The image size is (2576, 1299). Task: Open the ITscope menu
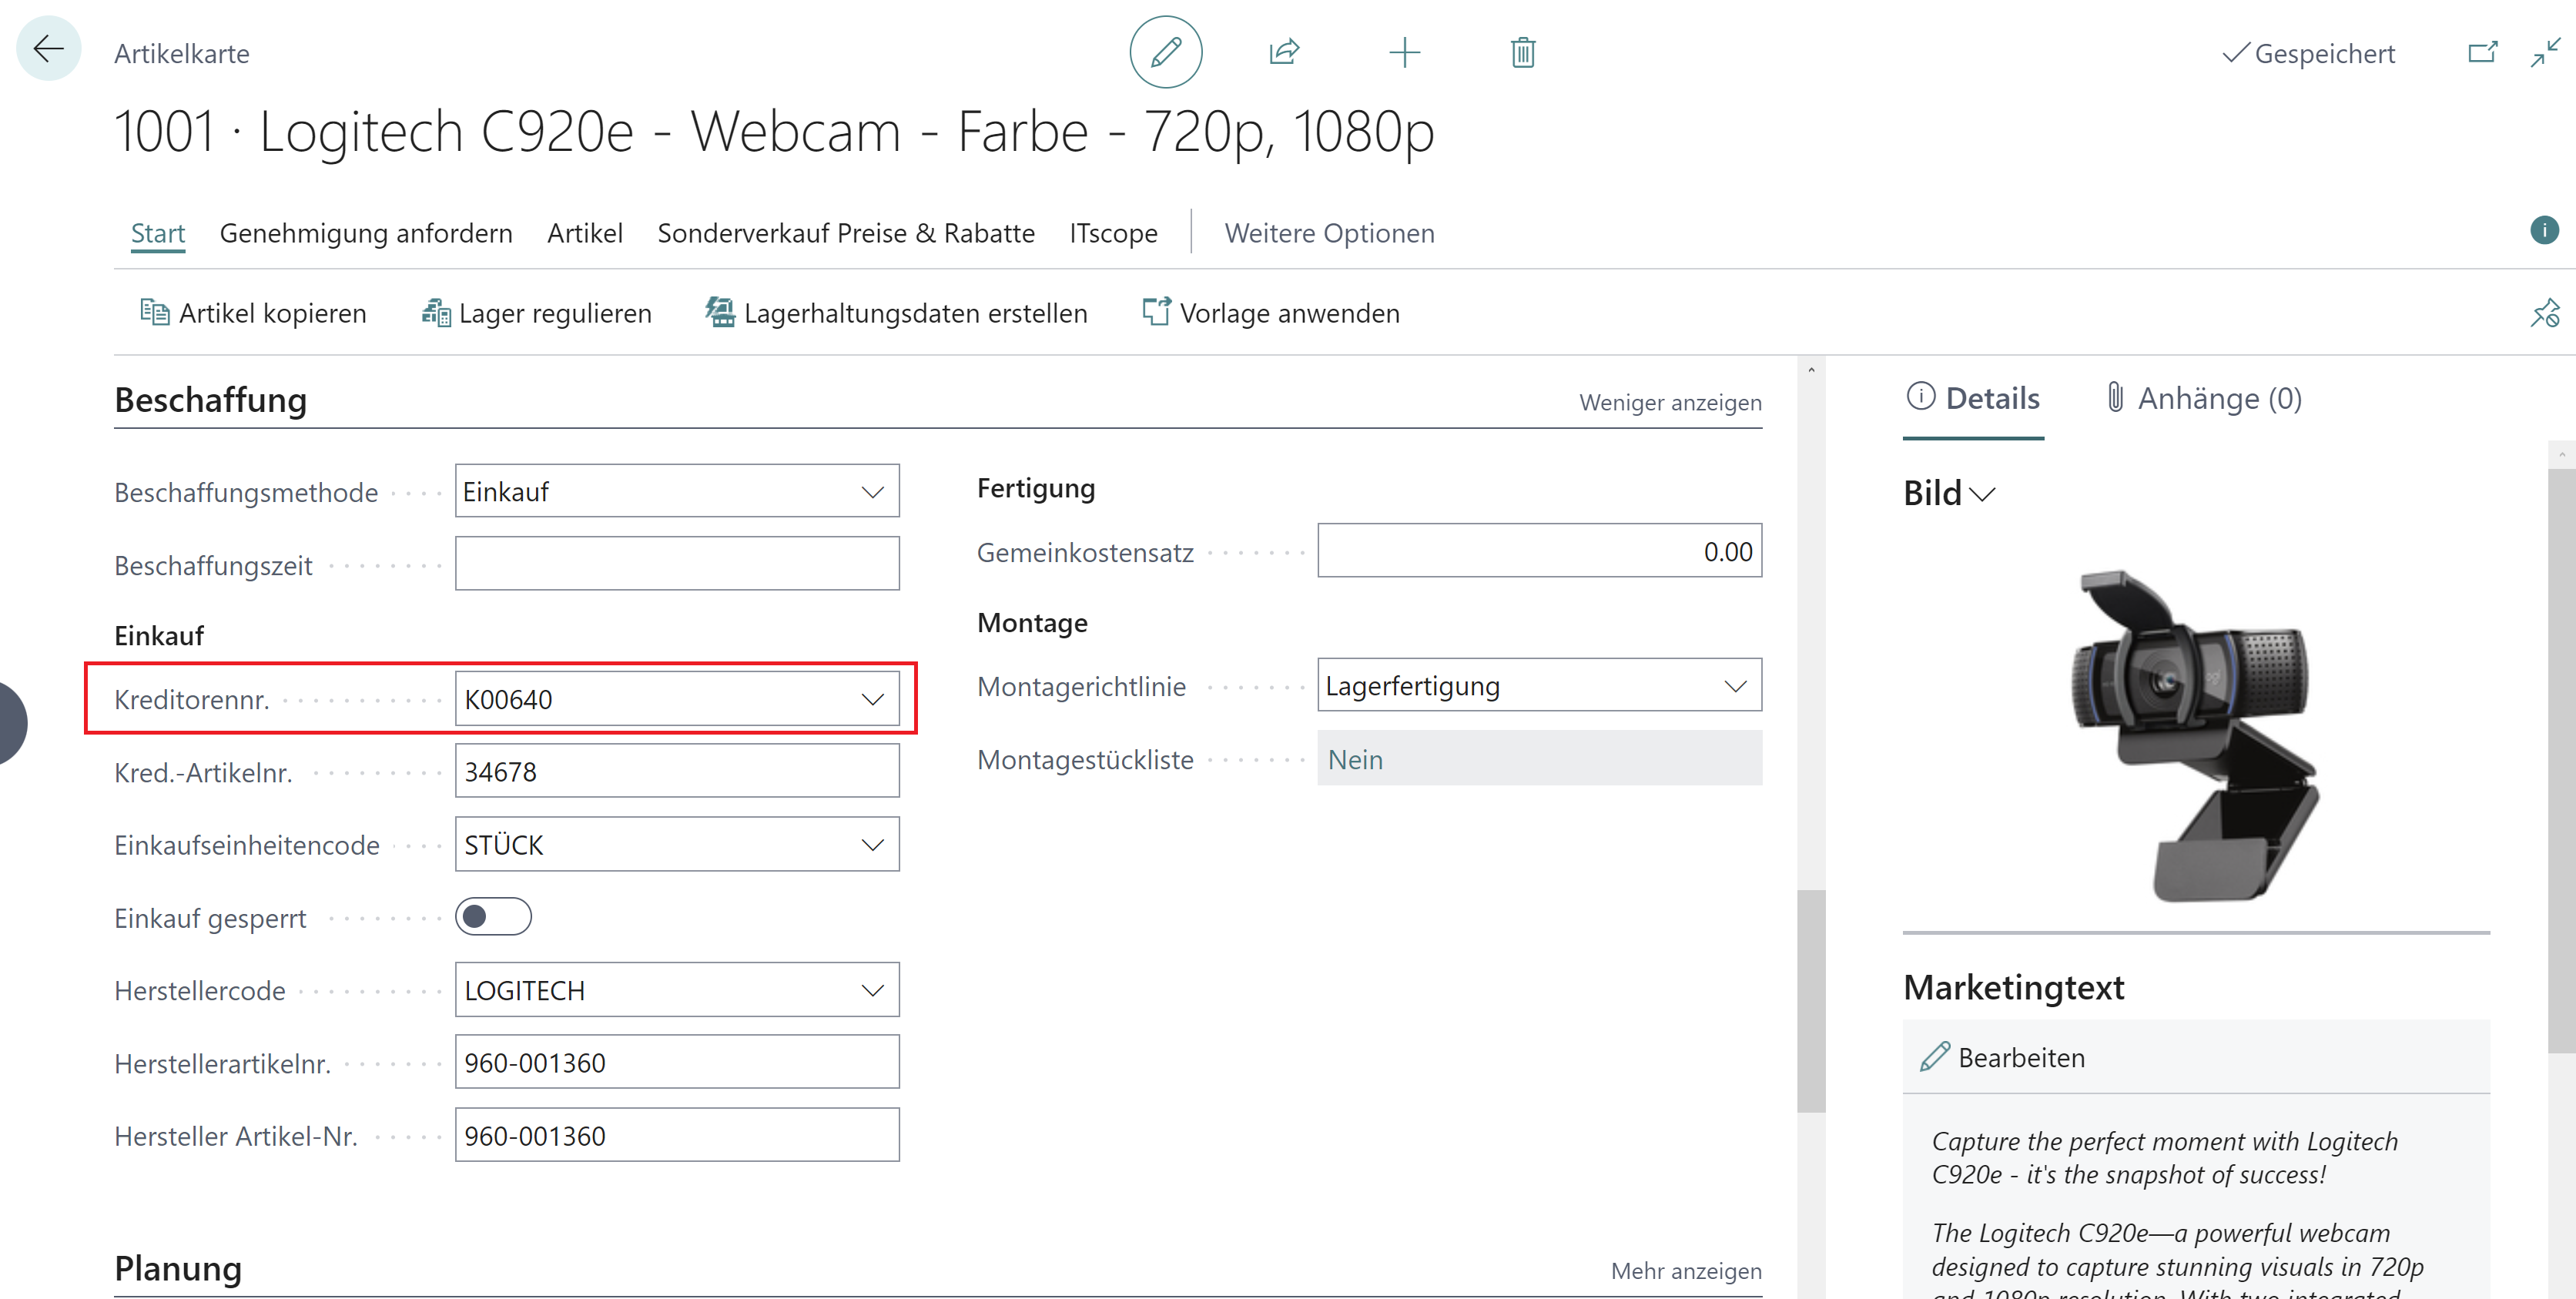click(1113, 233)
